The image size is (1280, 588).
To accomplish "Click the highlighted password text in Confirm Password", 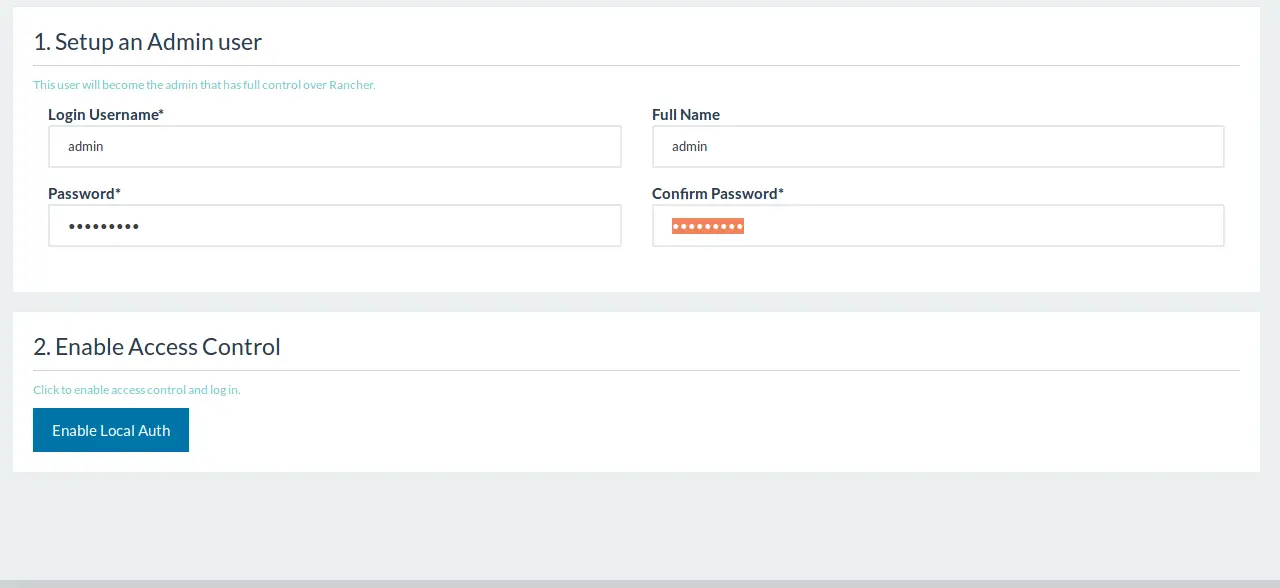I will [x=707, y=225].
